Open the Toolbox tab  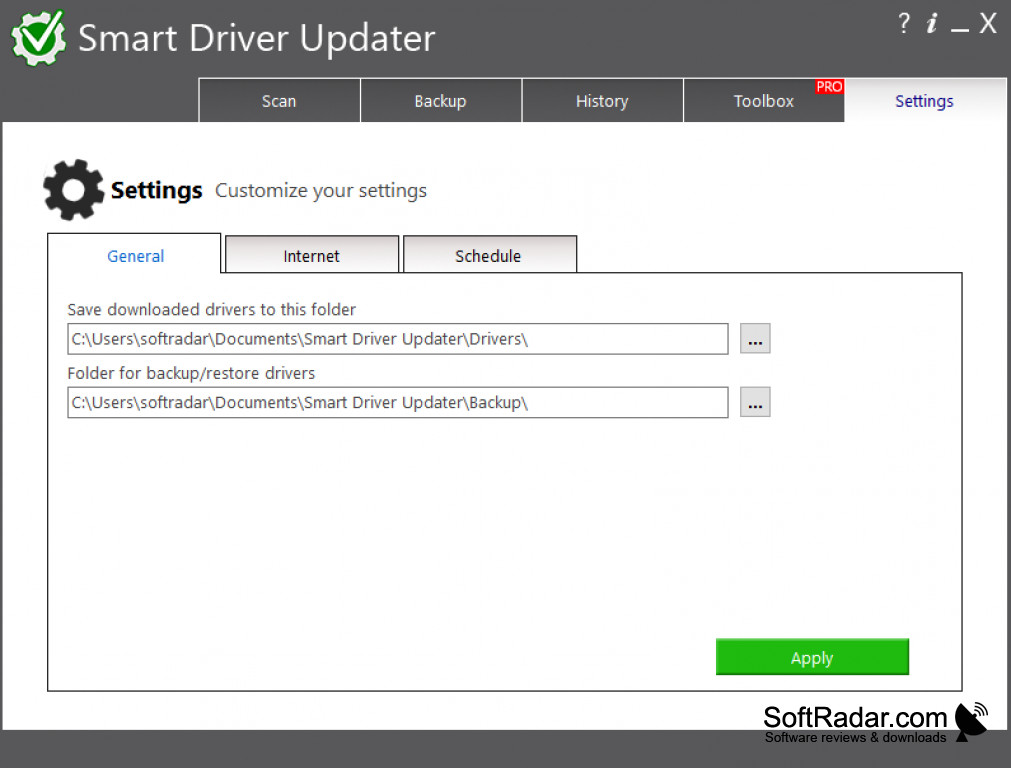[x=763, y=101]
